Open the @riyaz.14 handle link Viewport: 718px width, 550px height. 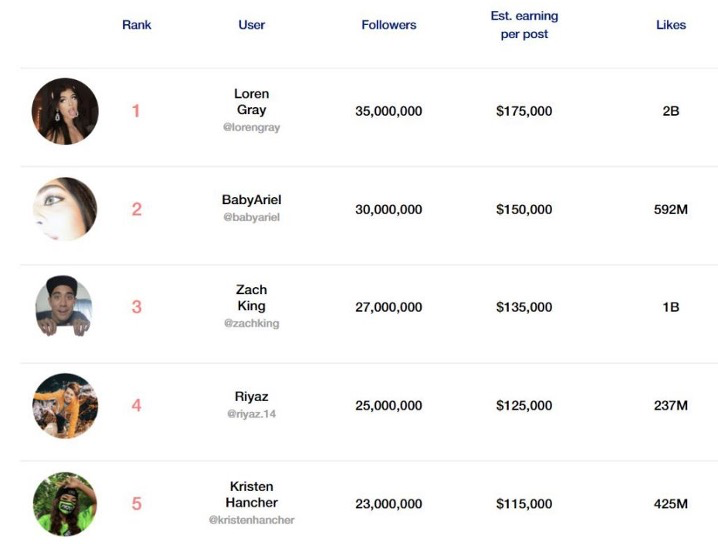[x=252, y=413]
